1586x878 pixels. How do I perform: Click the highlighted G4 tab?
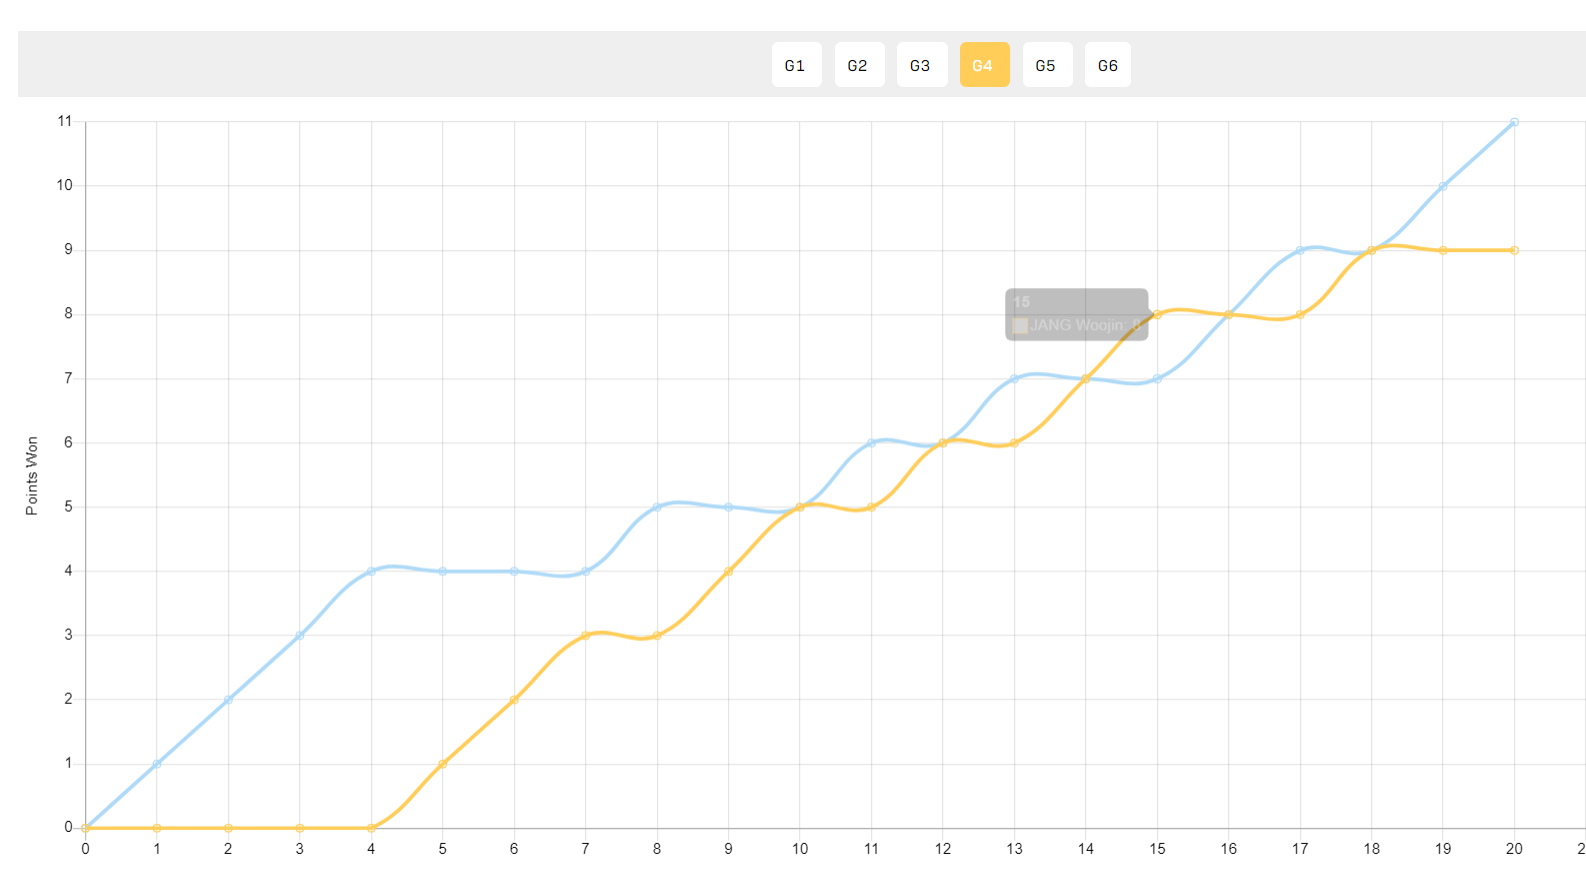coord(984,65)
